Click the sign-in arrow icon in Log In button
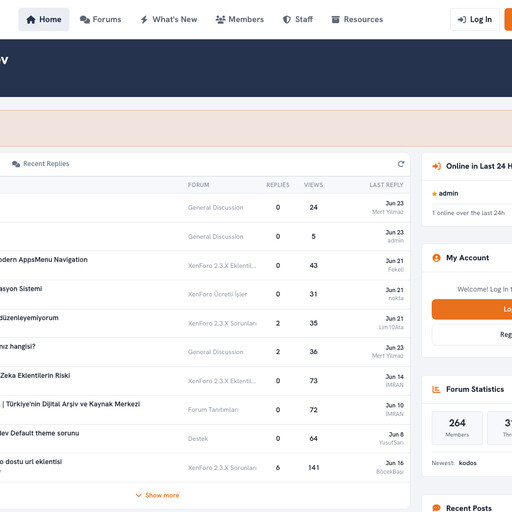This screenshot has width=512, height=512. [x=462, y=20]
